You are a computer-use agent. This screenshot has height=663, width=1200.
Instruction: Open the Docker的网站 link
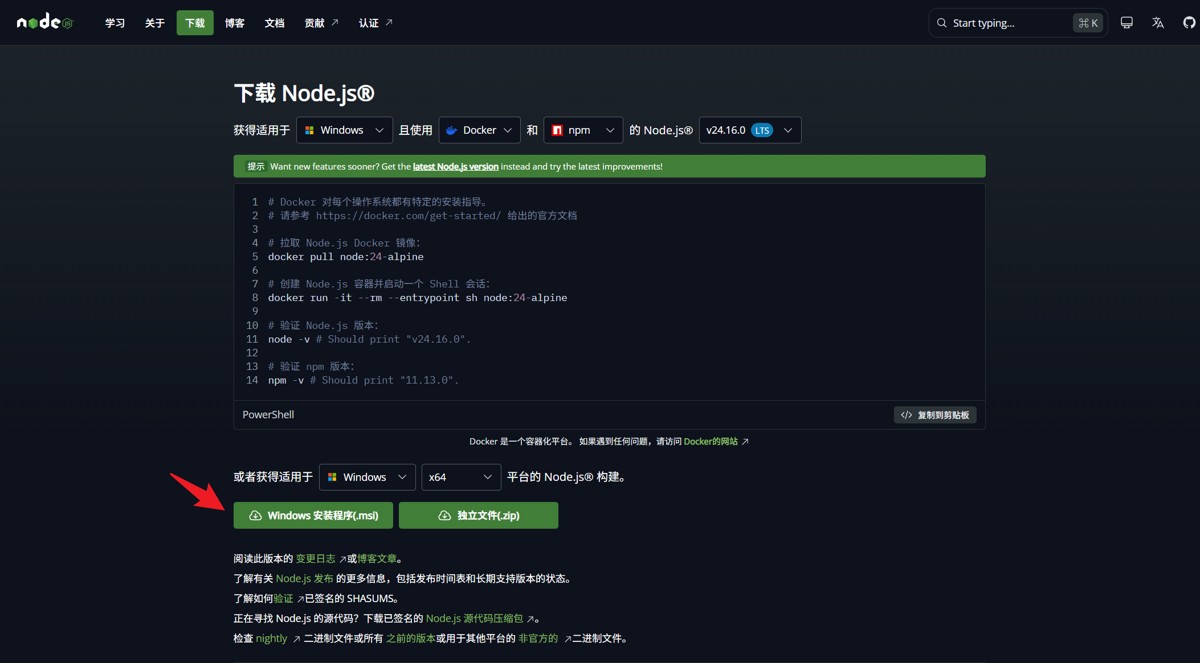pyautogui.click(x=716, y=441)
